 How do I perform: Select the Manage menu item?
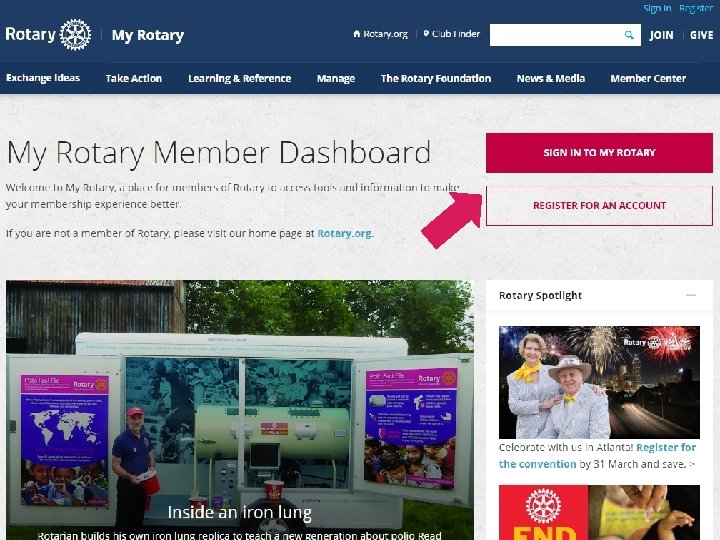click(336, 79)
